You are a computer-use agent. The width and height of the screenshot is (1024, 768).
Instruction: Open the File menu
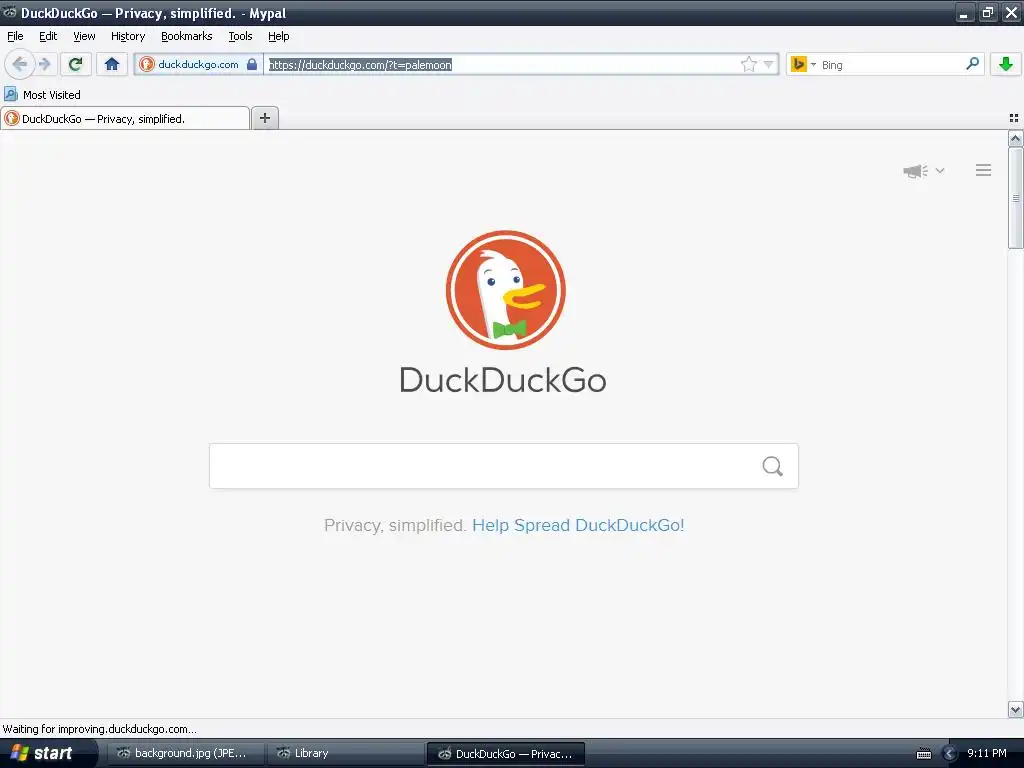point(15,36)
